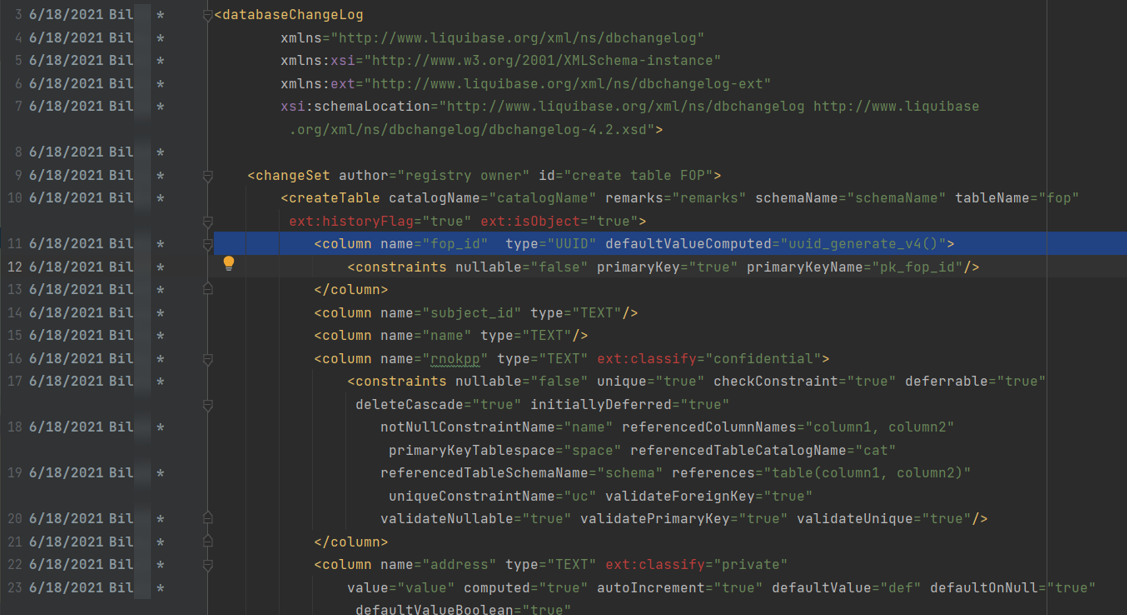Click the 'autoIncrement' attribute
The height and width of the screenshot is (615, 1127).
point(651,588)
